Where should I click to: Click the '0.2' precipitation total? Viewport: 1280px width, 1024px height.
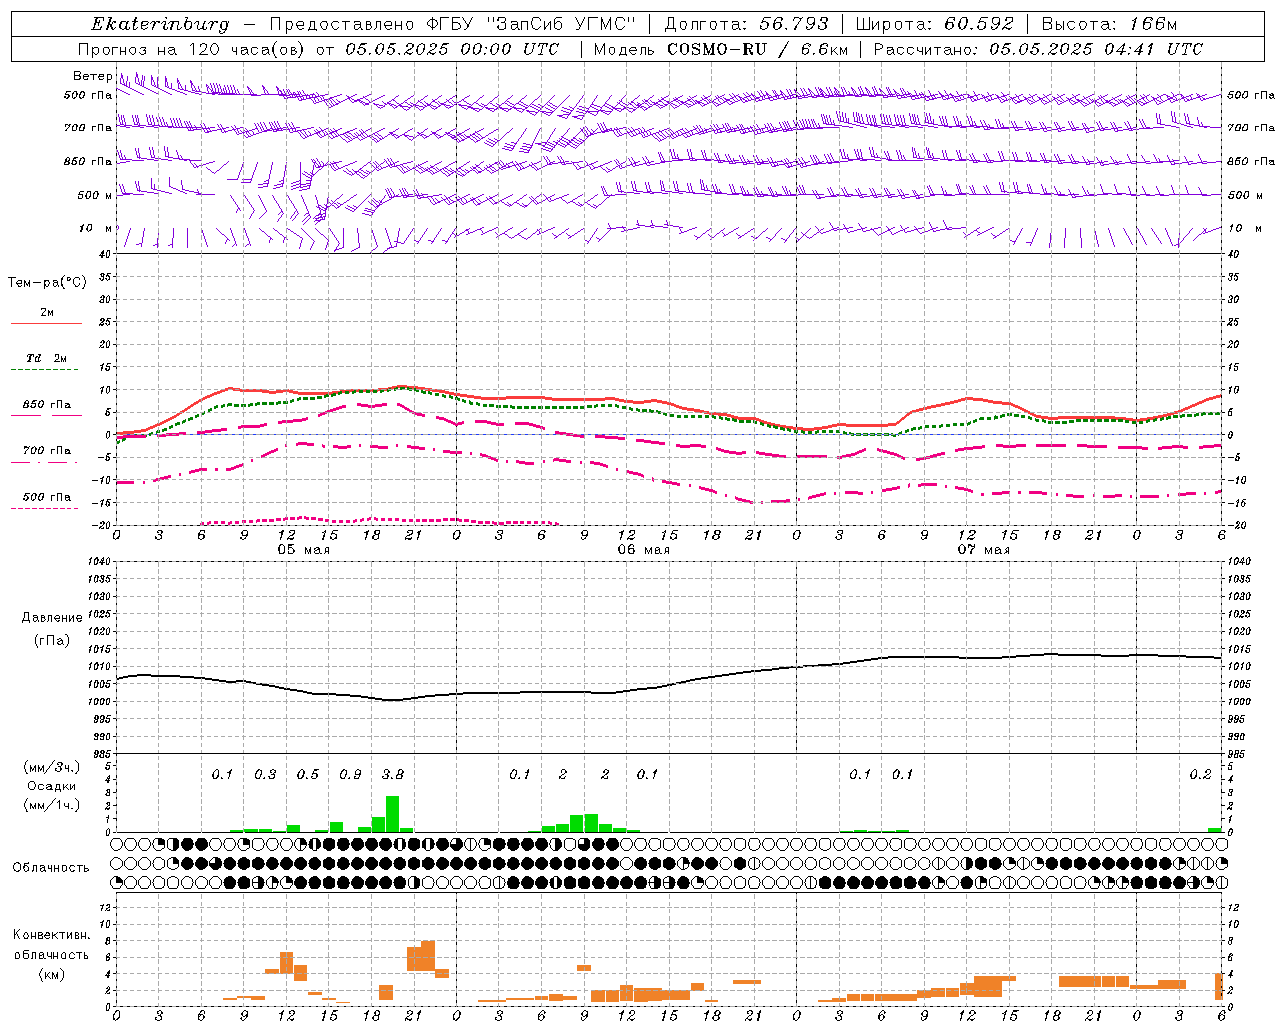click(x=1200, y=775)
